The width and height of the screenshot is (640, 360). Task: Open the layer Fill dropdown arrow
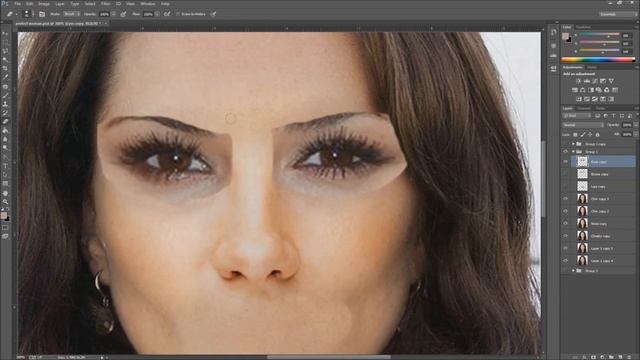636,134
